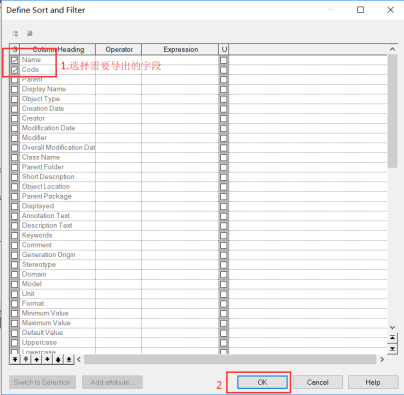Click the Switch to Selection button
Screen dimensions: 404x395
[x=42, y=382]
